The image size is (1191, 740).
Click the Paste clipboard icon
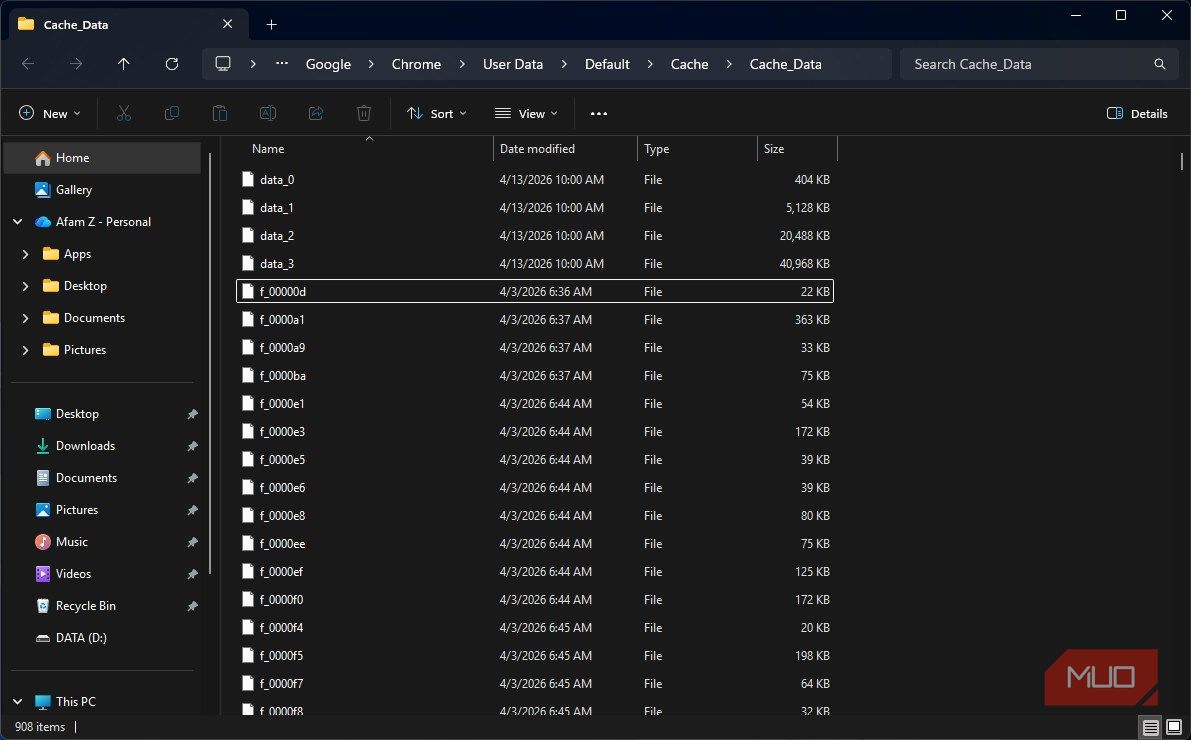point(220,113)
